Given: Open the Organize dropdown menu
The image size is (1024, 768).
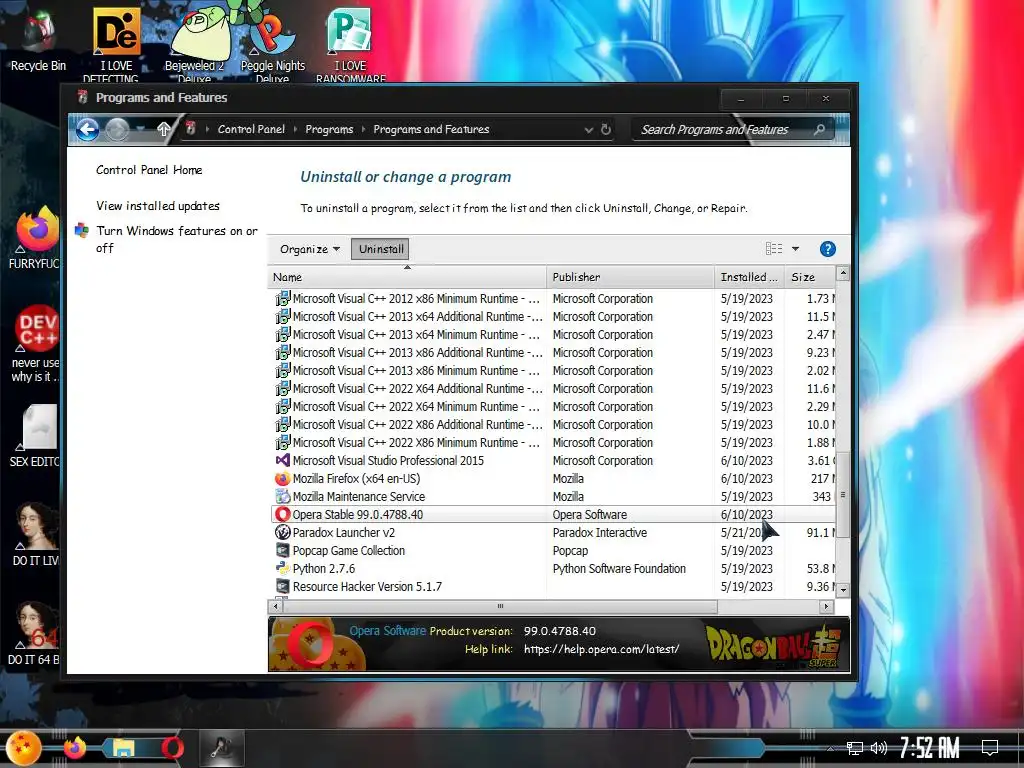Looking at the screenshot, I should click(310, 249).
